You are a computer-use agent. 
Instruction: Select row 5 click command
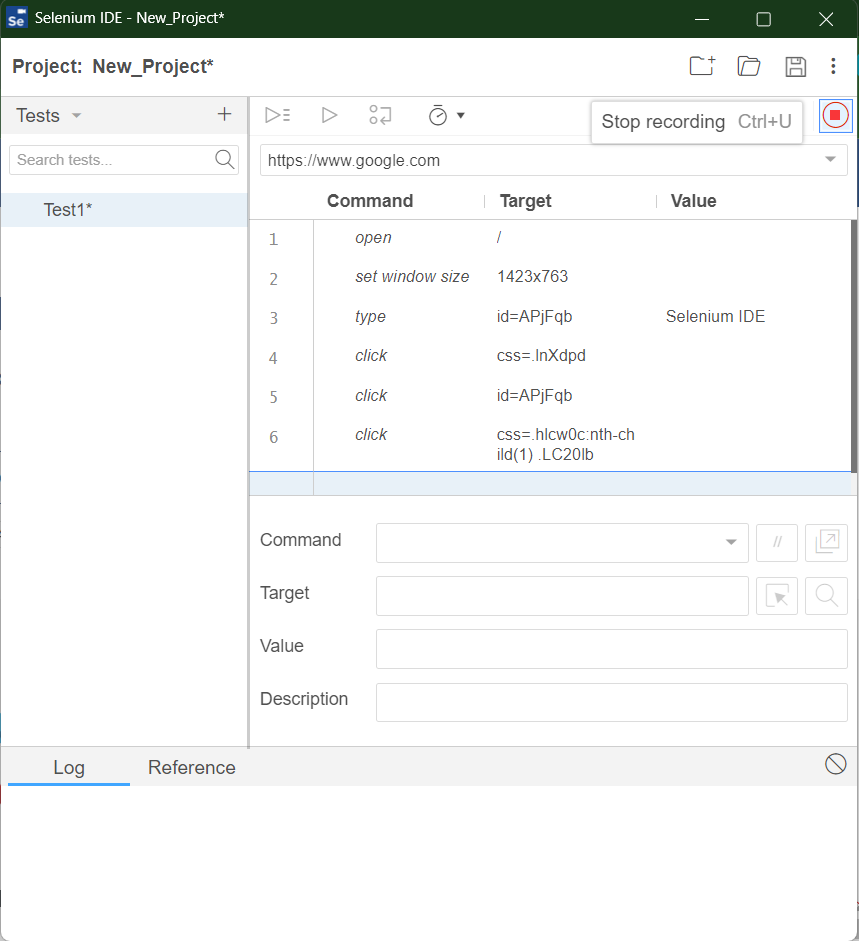point(550,396)
